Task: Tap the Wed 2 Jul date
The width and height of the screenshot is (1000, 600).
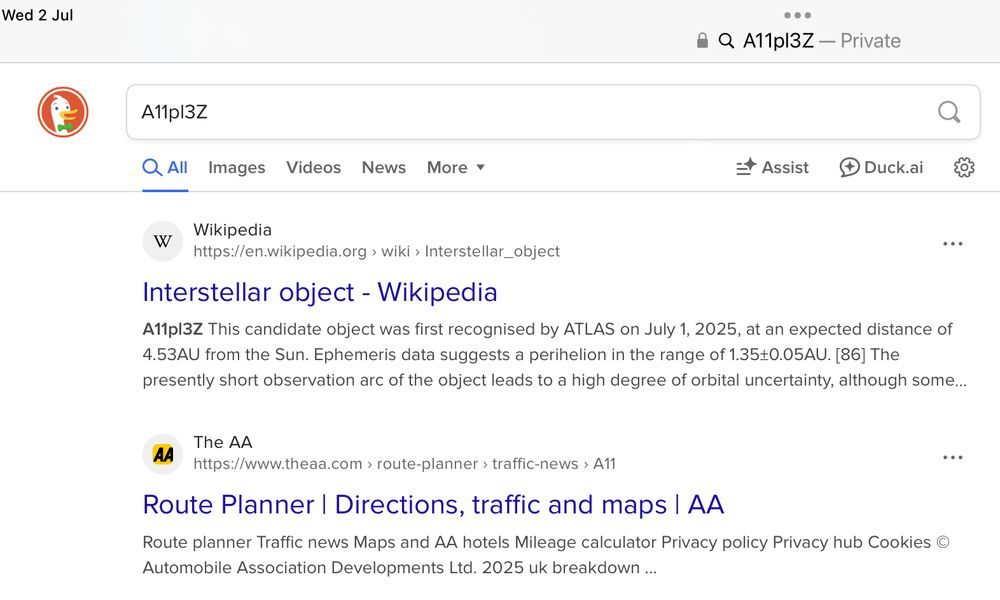Action: (37, 15)
